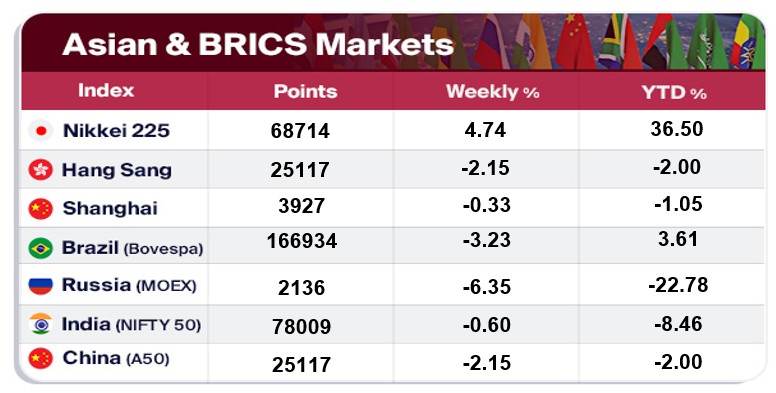Click Russia YTD value -22.78
Viewport: 776px width, 393px height.
click(678, 285)
